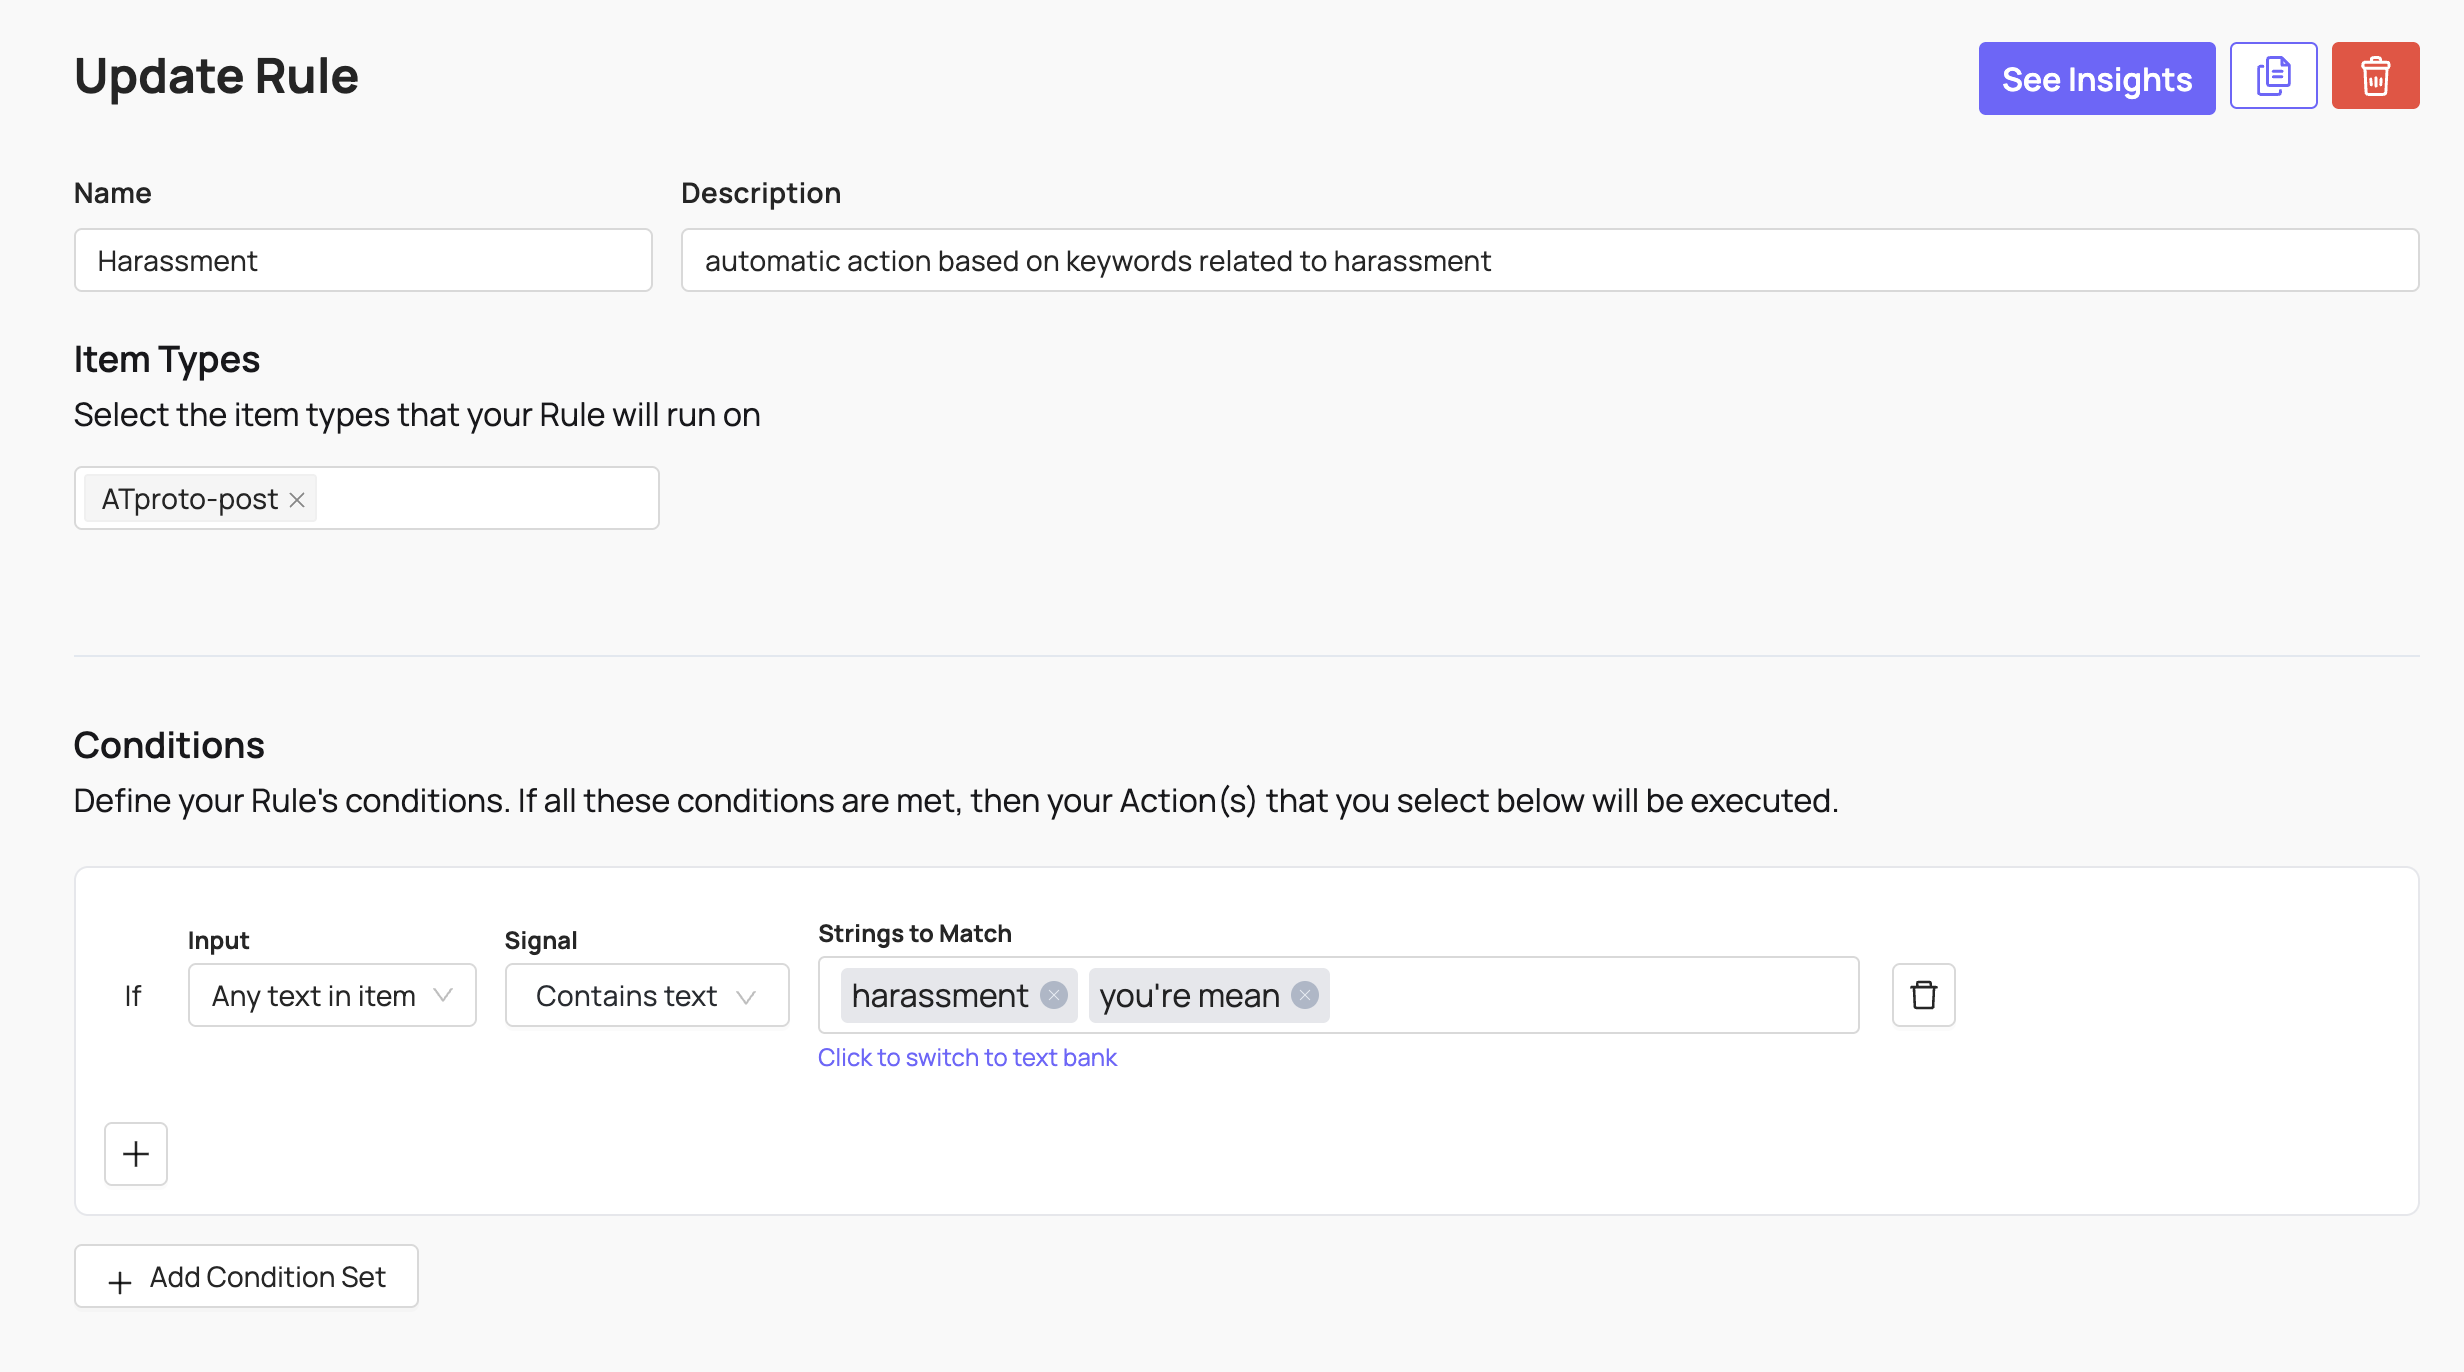Click the Name label
This screenshot has height=1372, width=2464.
113,193
